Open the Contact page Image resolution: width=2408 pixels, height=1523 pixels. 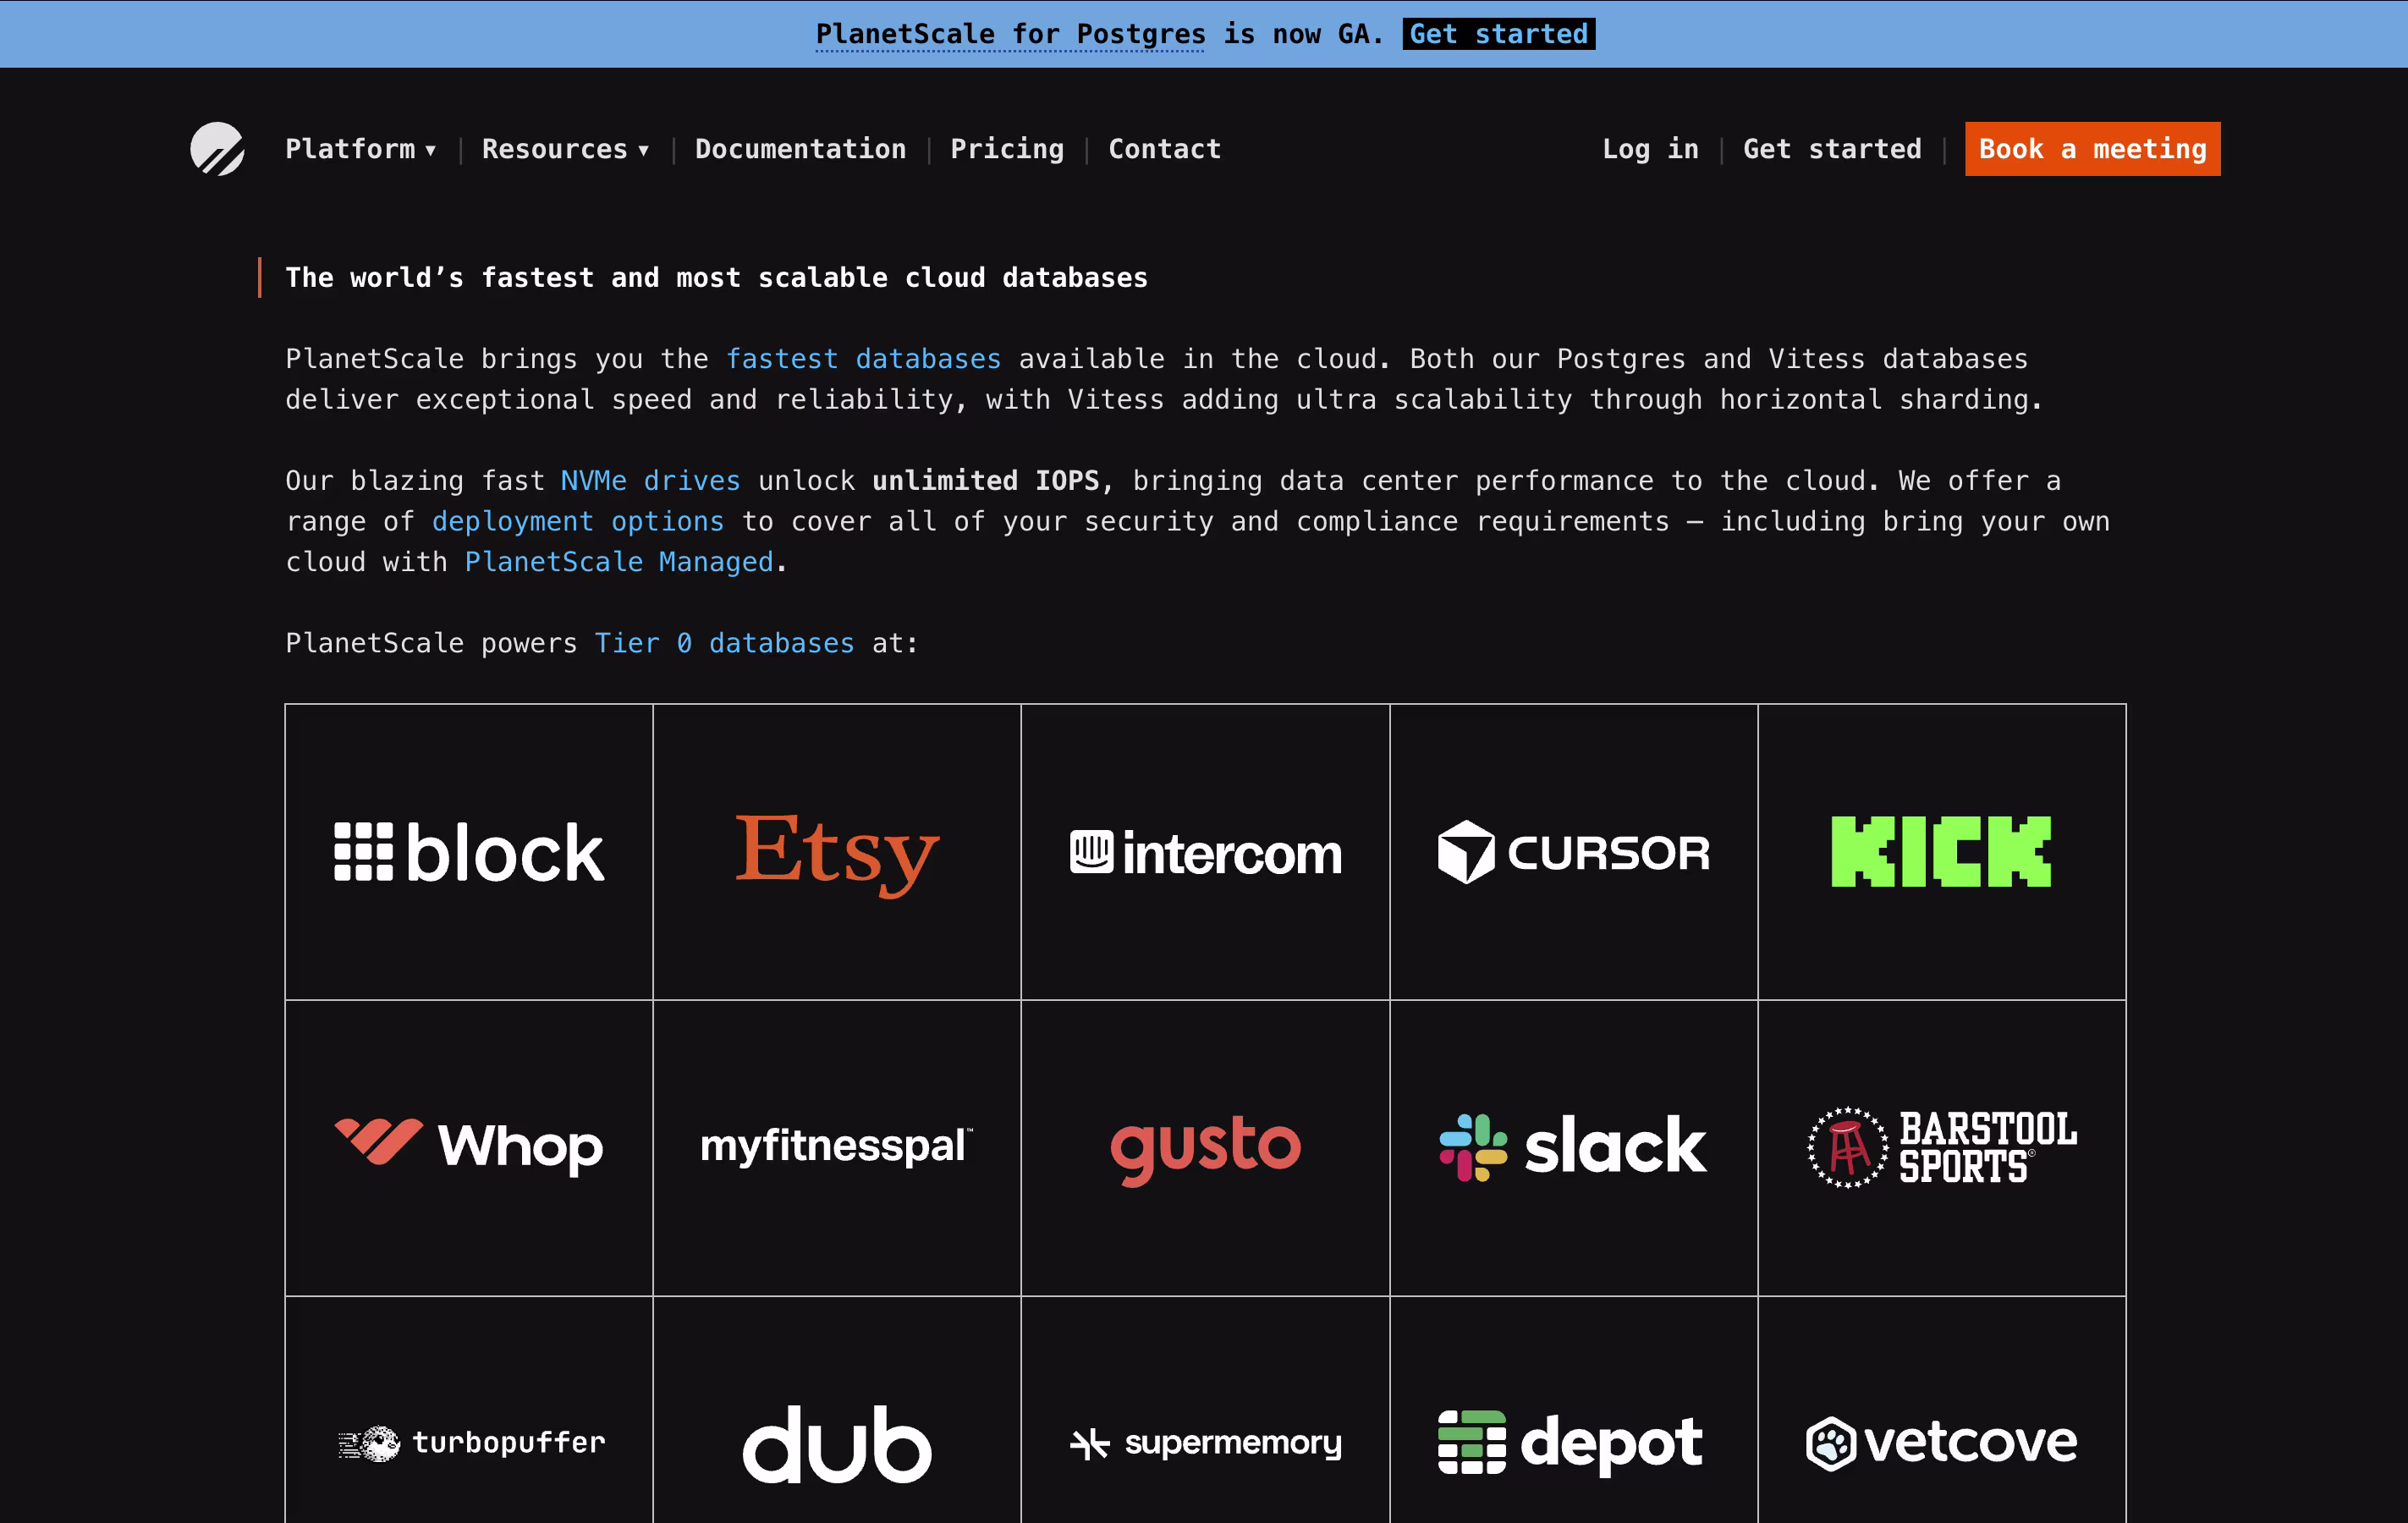[1165, 149]
